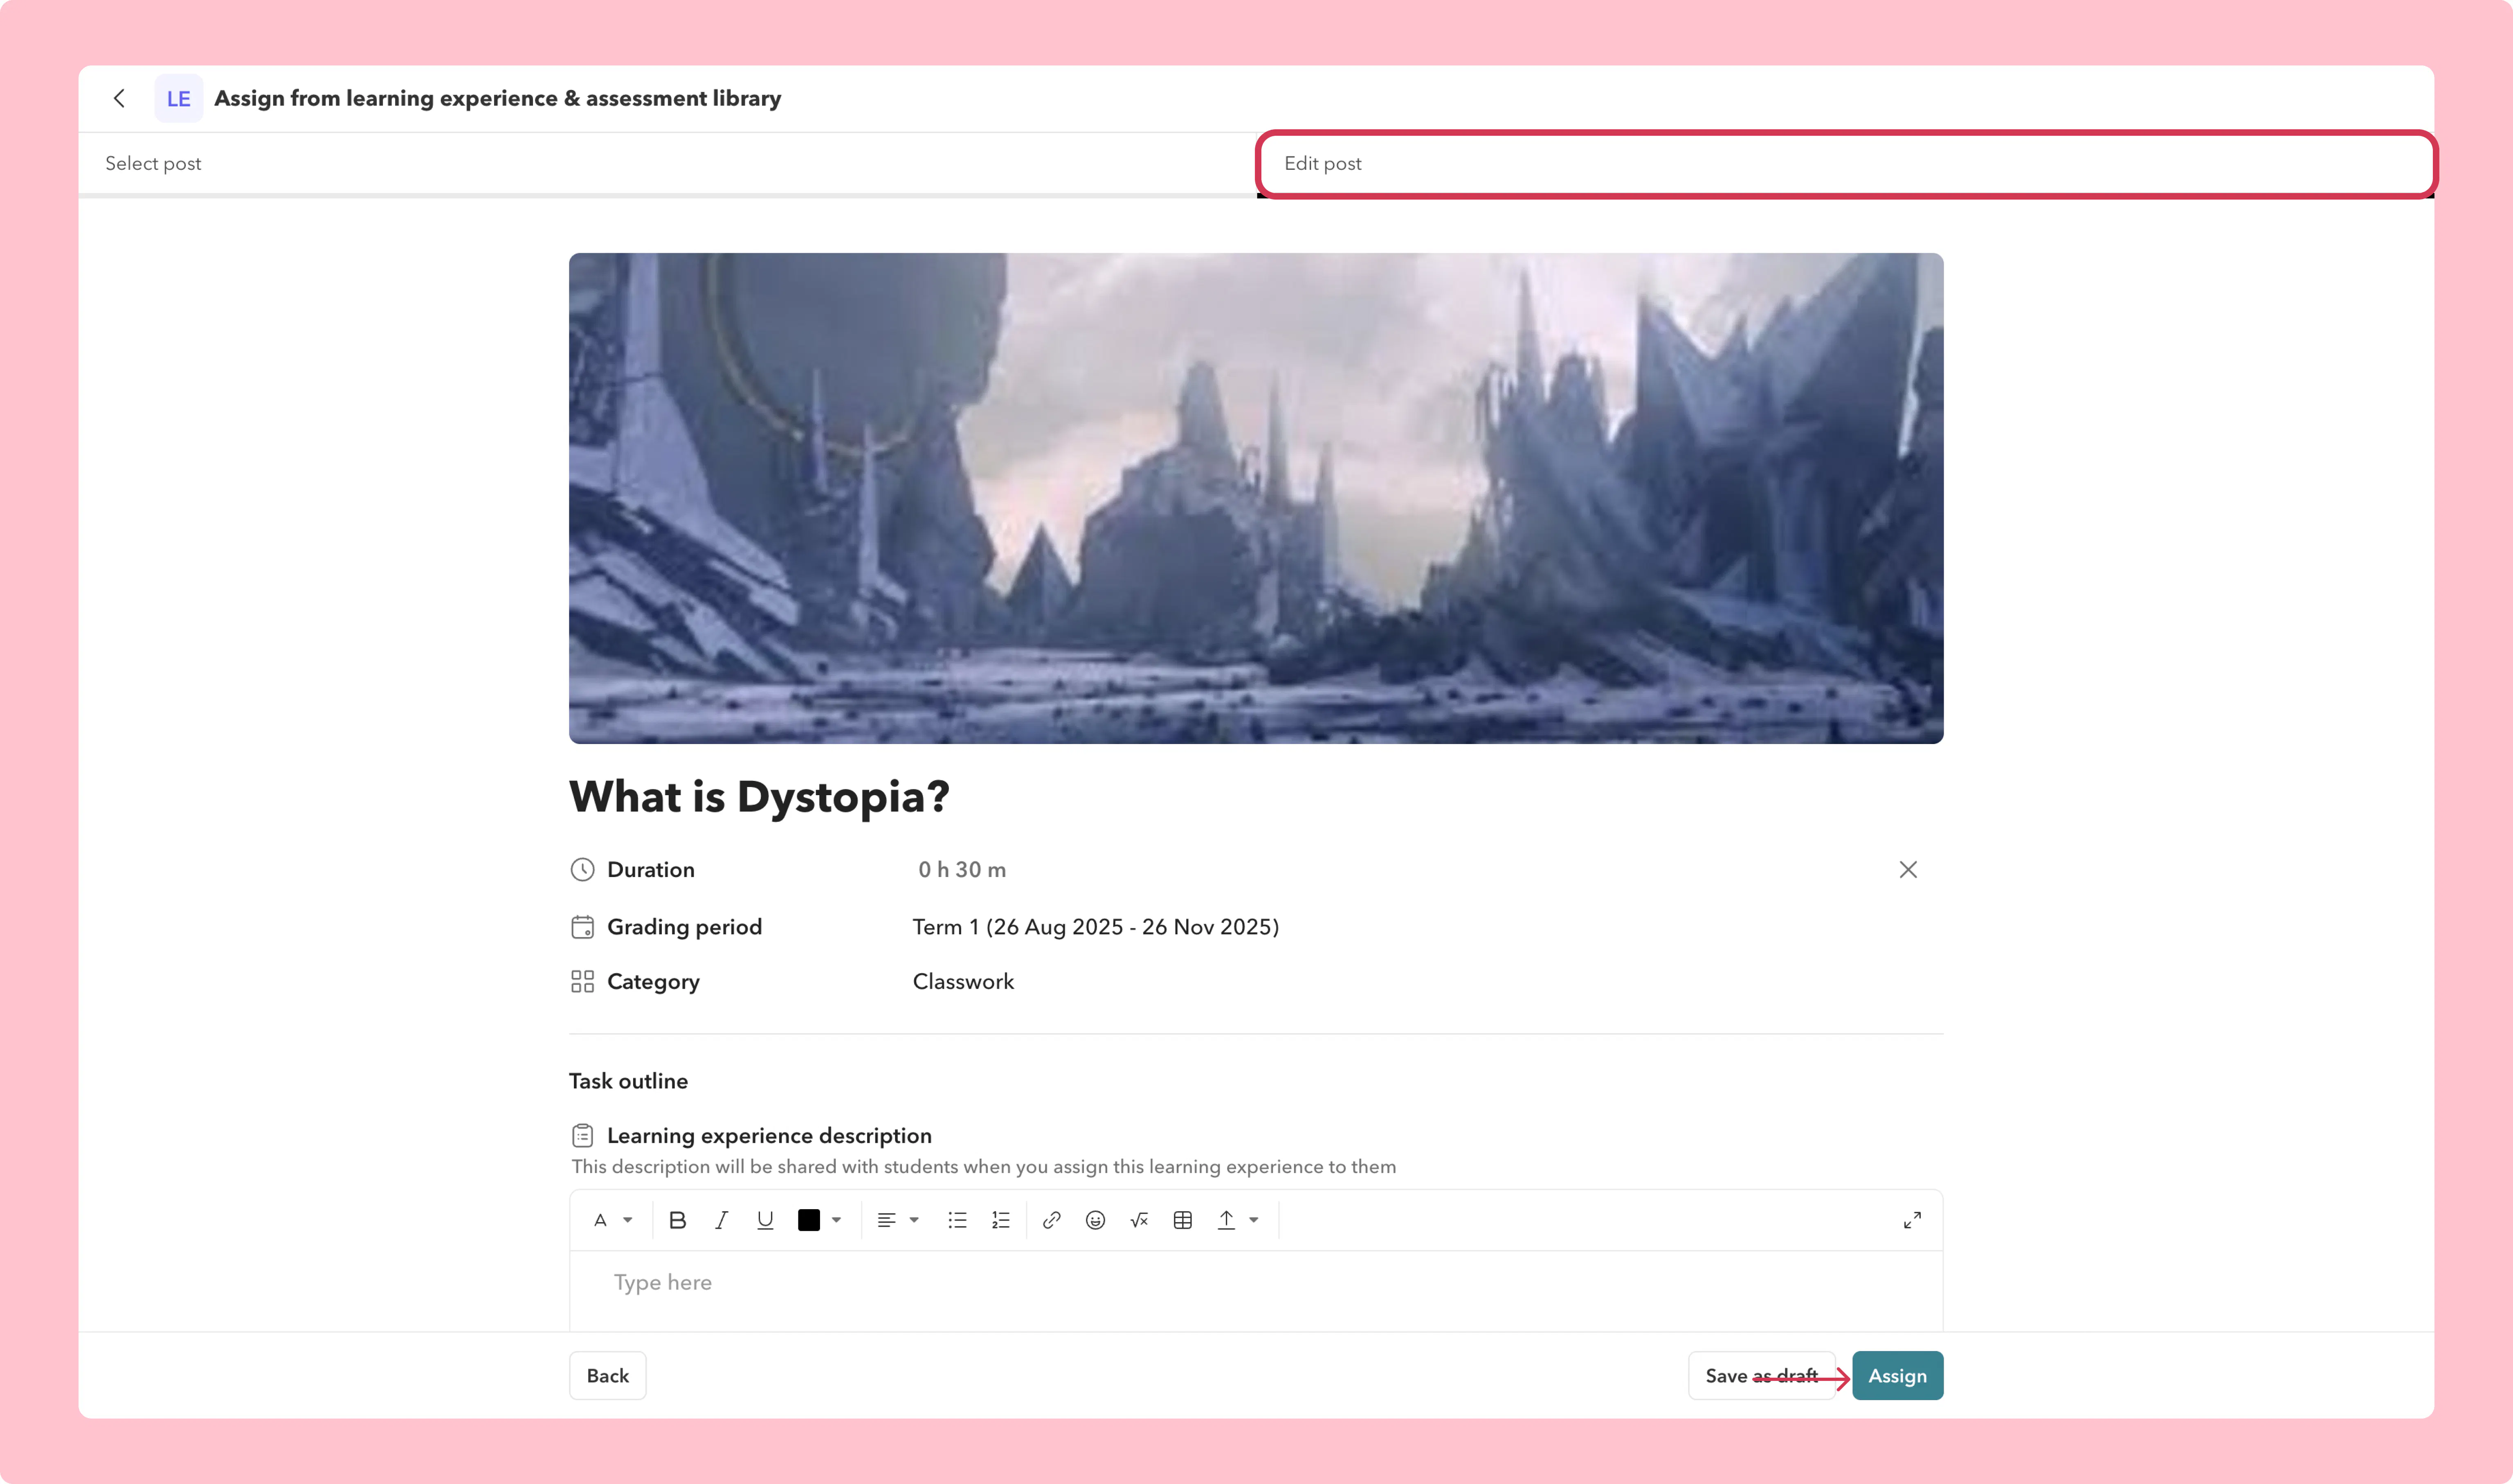Image resolution: width=2513 pixels, height=1484 pixels.
Task: Insert a numbered list
Action: coord(1001,1220)
